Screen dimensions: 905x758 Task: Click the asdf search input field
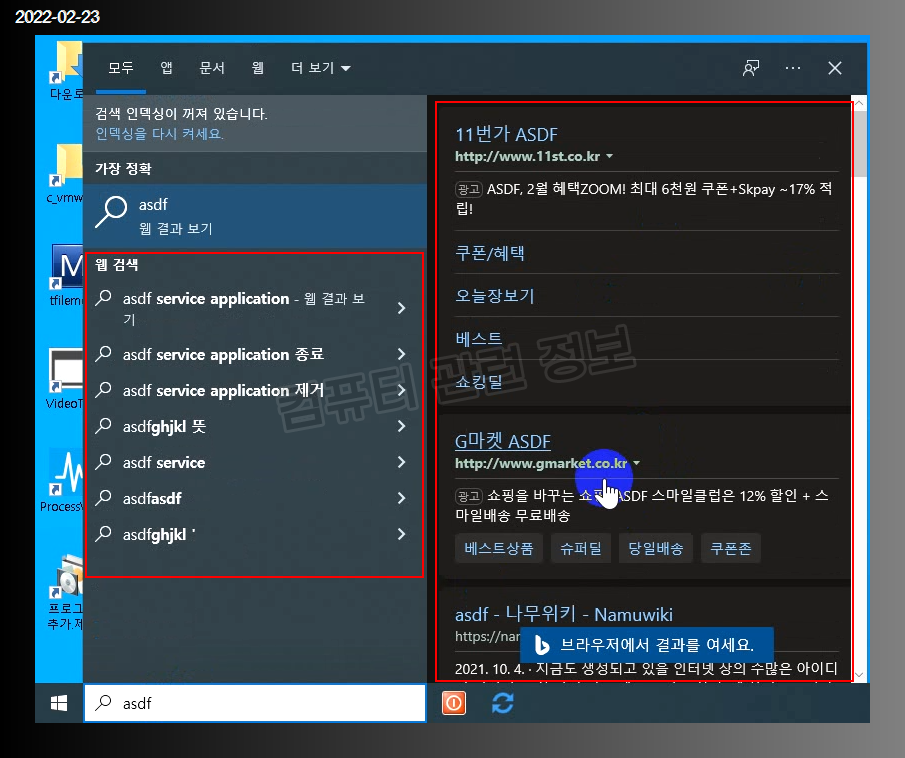point(255,703)
